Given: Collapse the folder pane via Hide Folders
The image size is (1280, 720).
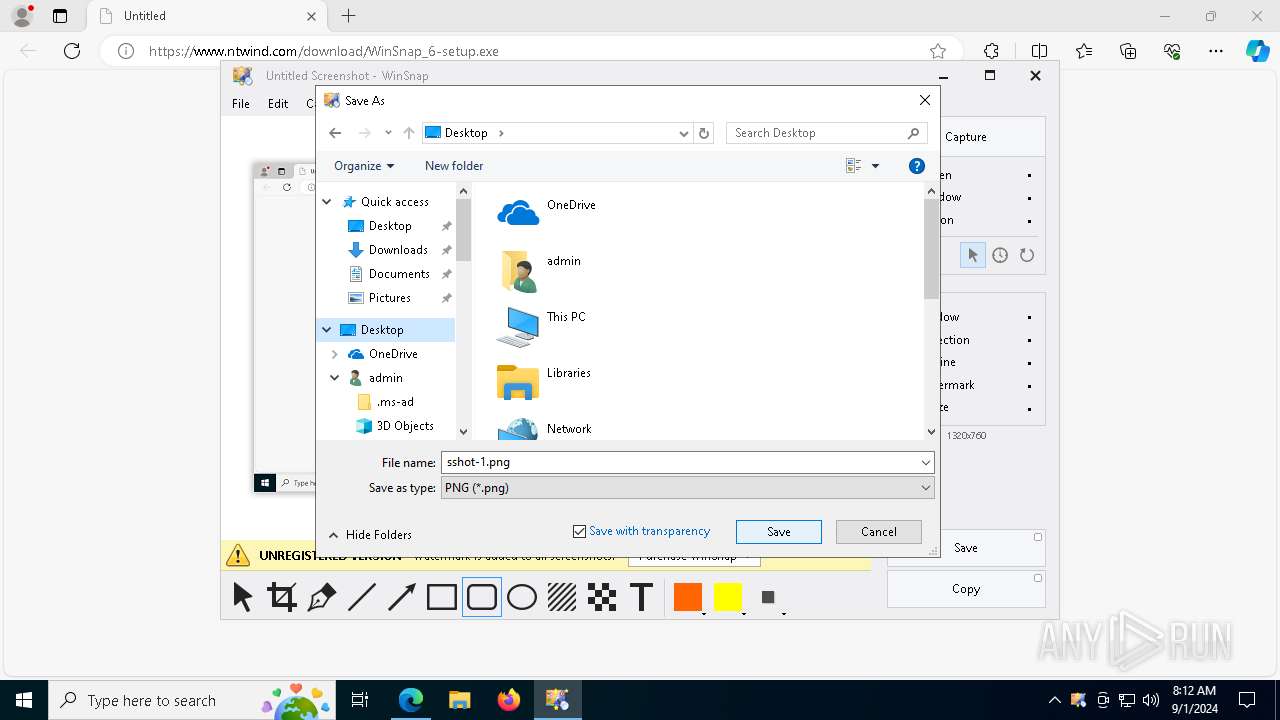Looking at the screenshot, I should [369, 535].
